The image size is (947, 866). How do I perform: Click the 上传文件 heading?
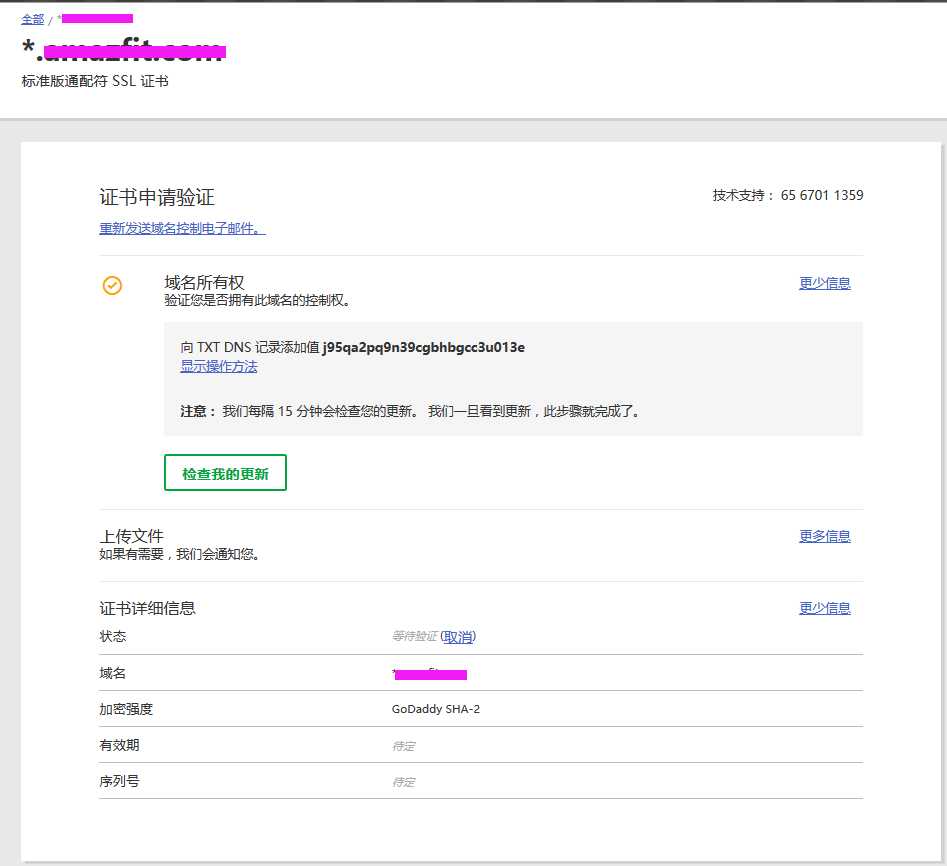(x=132, y=536)
